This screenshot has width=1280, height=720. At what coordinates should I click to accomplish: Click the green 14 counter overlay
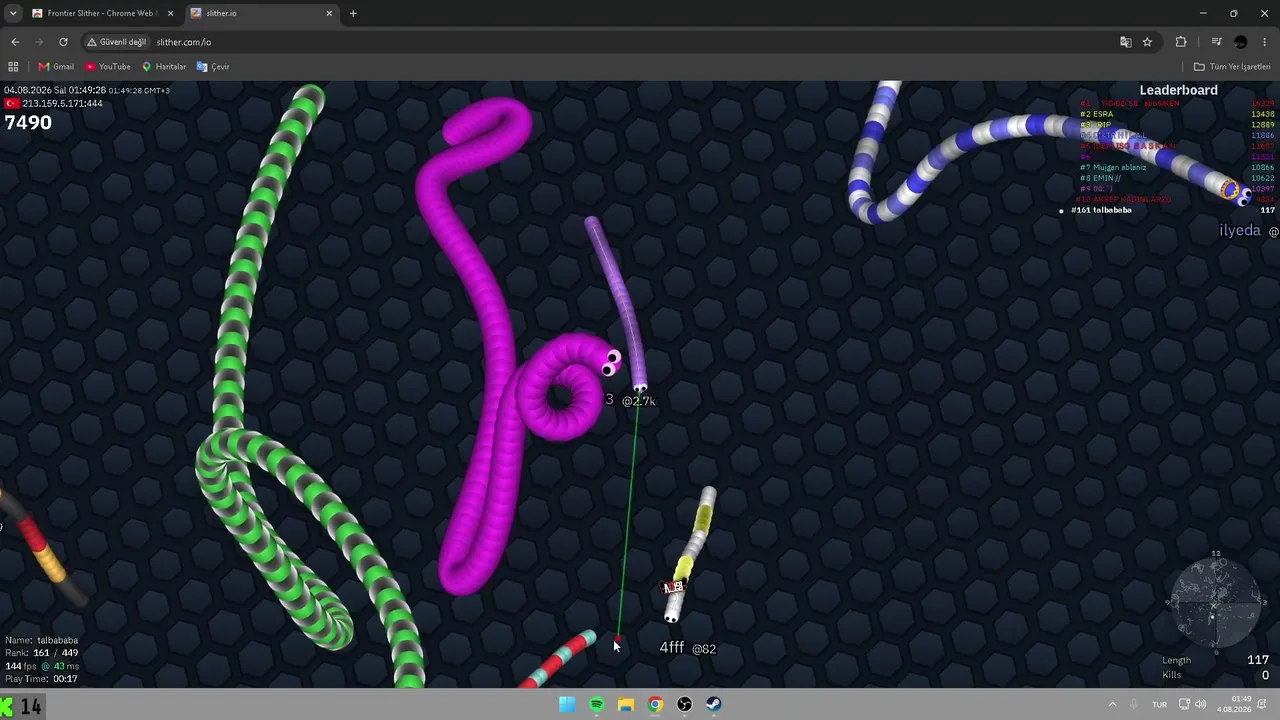(x=22, y=706)
